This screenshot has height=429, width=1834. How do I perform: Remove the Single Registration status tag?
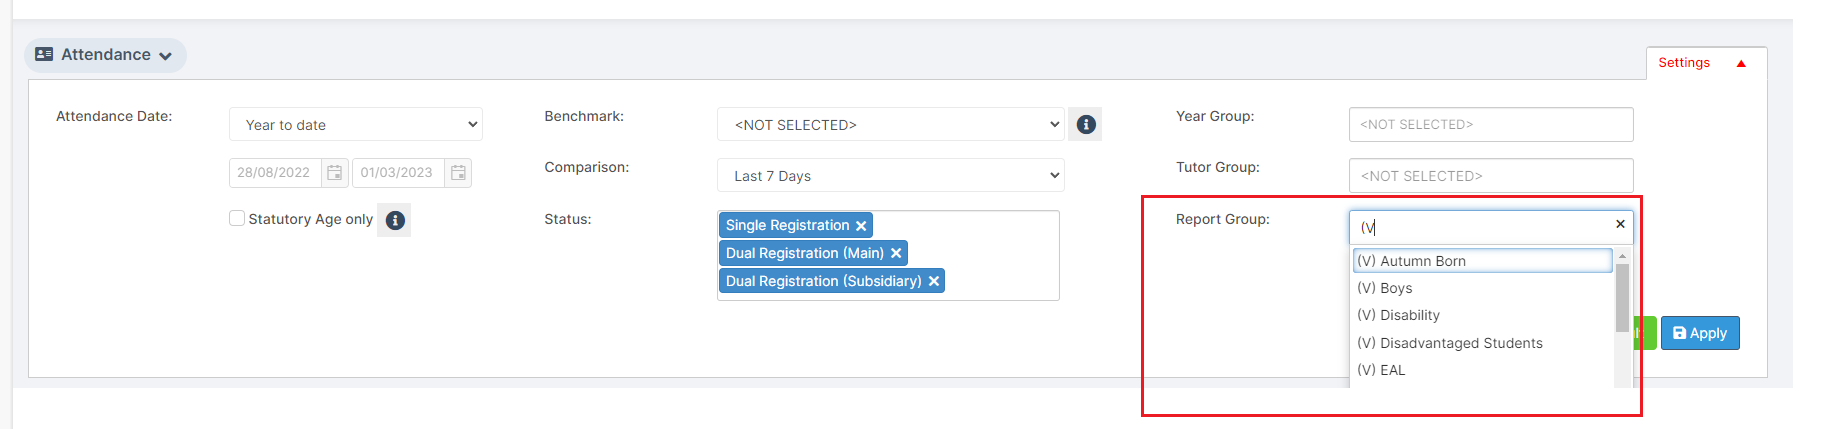click(x=861, y=226)
